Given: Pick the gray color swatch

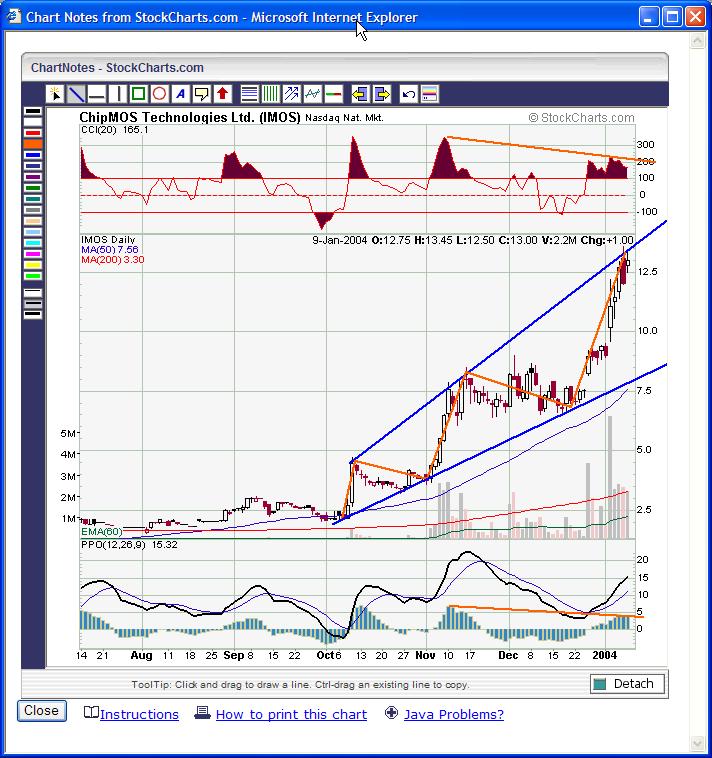Looking at the screenshot, I should click(33, 210).
